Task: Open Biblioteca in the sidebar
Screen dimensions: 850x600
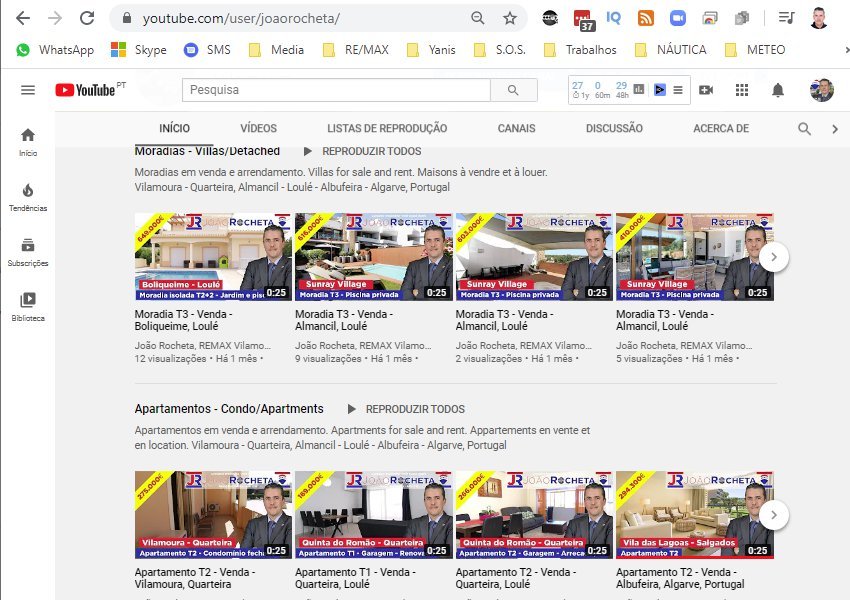Action: point(28,307)
